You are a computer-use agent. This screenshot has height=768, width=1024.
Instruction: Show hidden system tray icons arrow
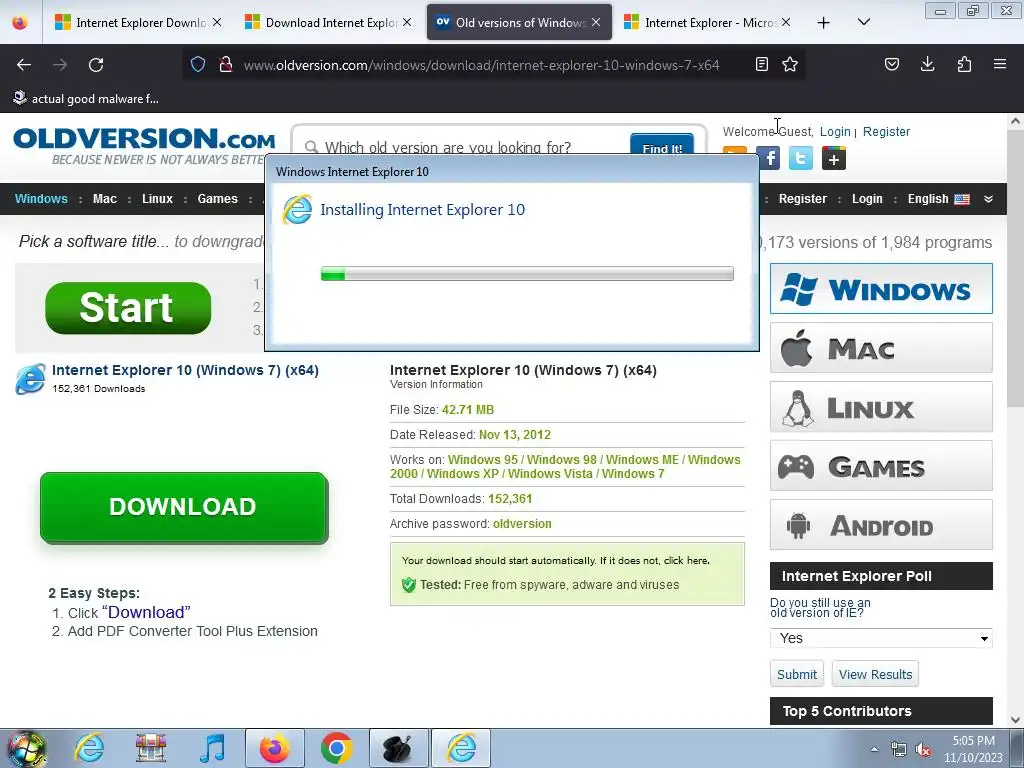tap(874, 749)
